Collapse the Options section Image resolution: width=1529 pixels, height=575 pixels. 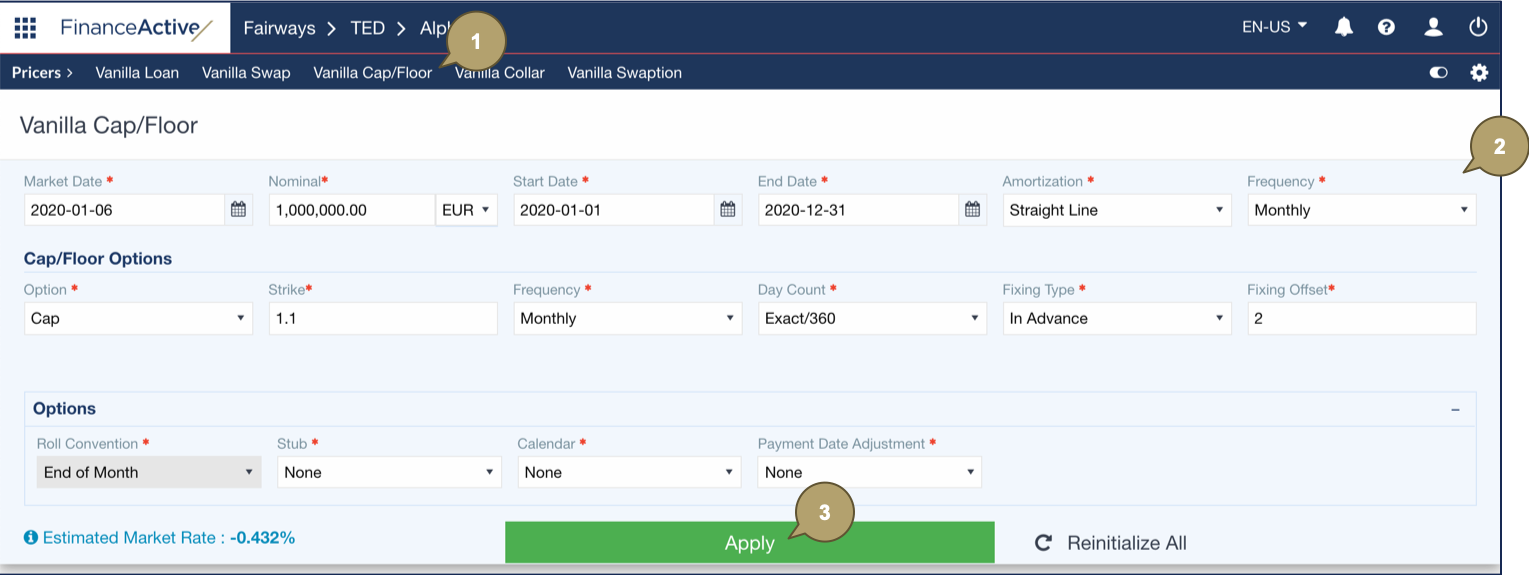click(x=1455, y=409)
